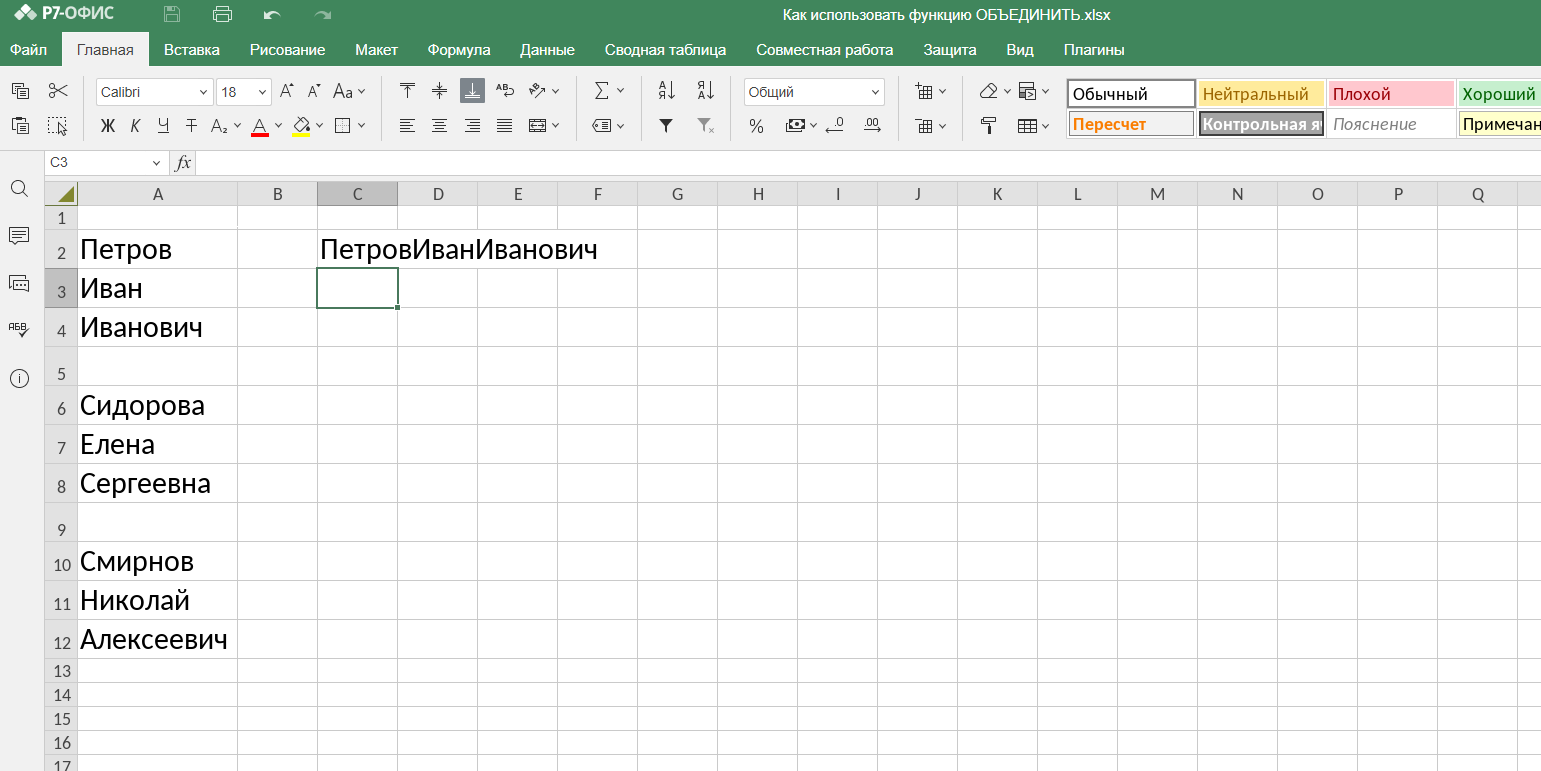The image size is (1541, 771).
Task: Sort descending Я to А
Action: (706, 91)
